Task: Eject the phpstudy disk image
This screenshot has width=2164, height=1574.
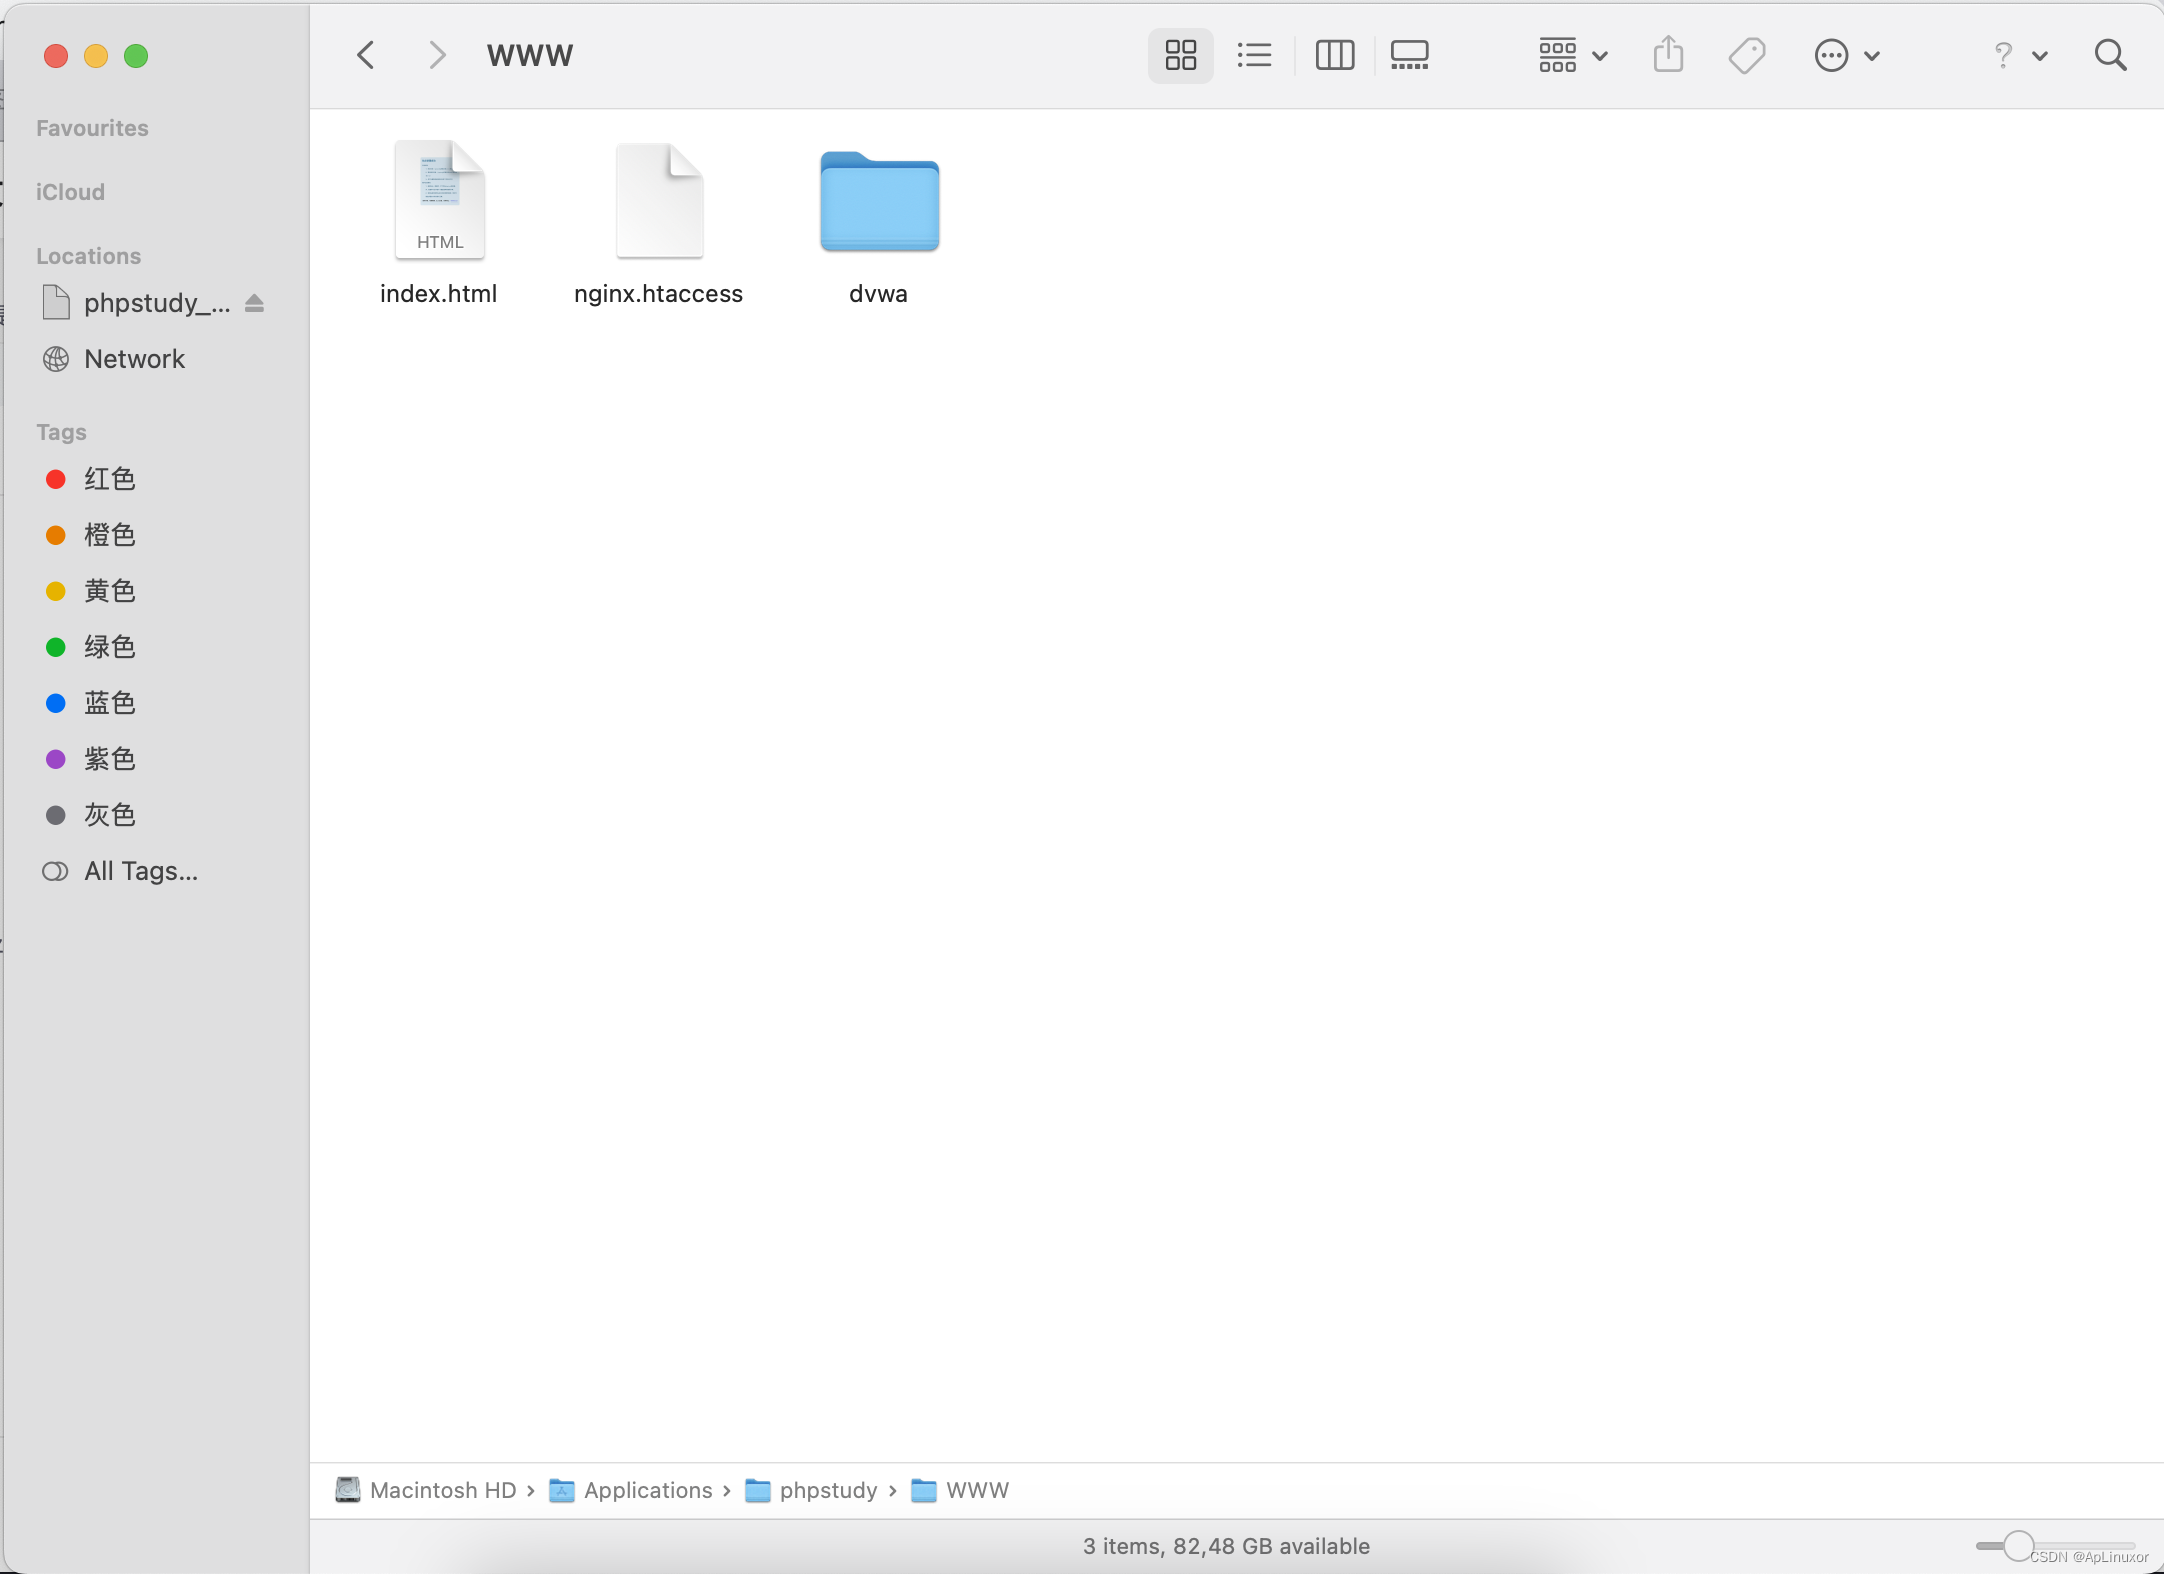Action: click(x=255, y=303)
